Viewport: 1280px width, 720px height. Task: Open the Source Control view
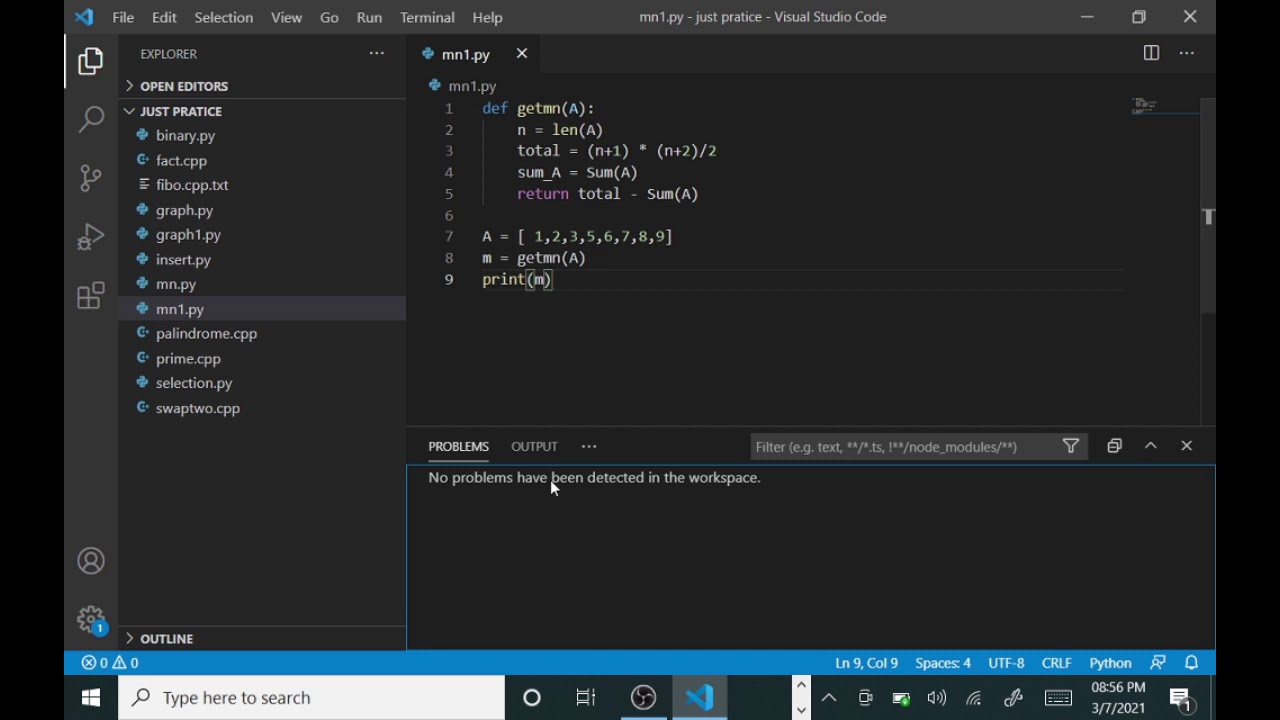click(x=91, y=178)
